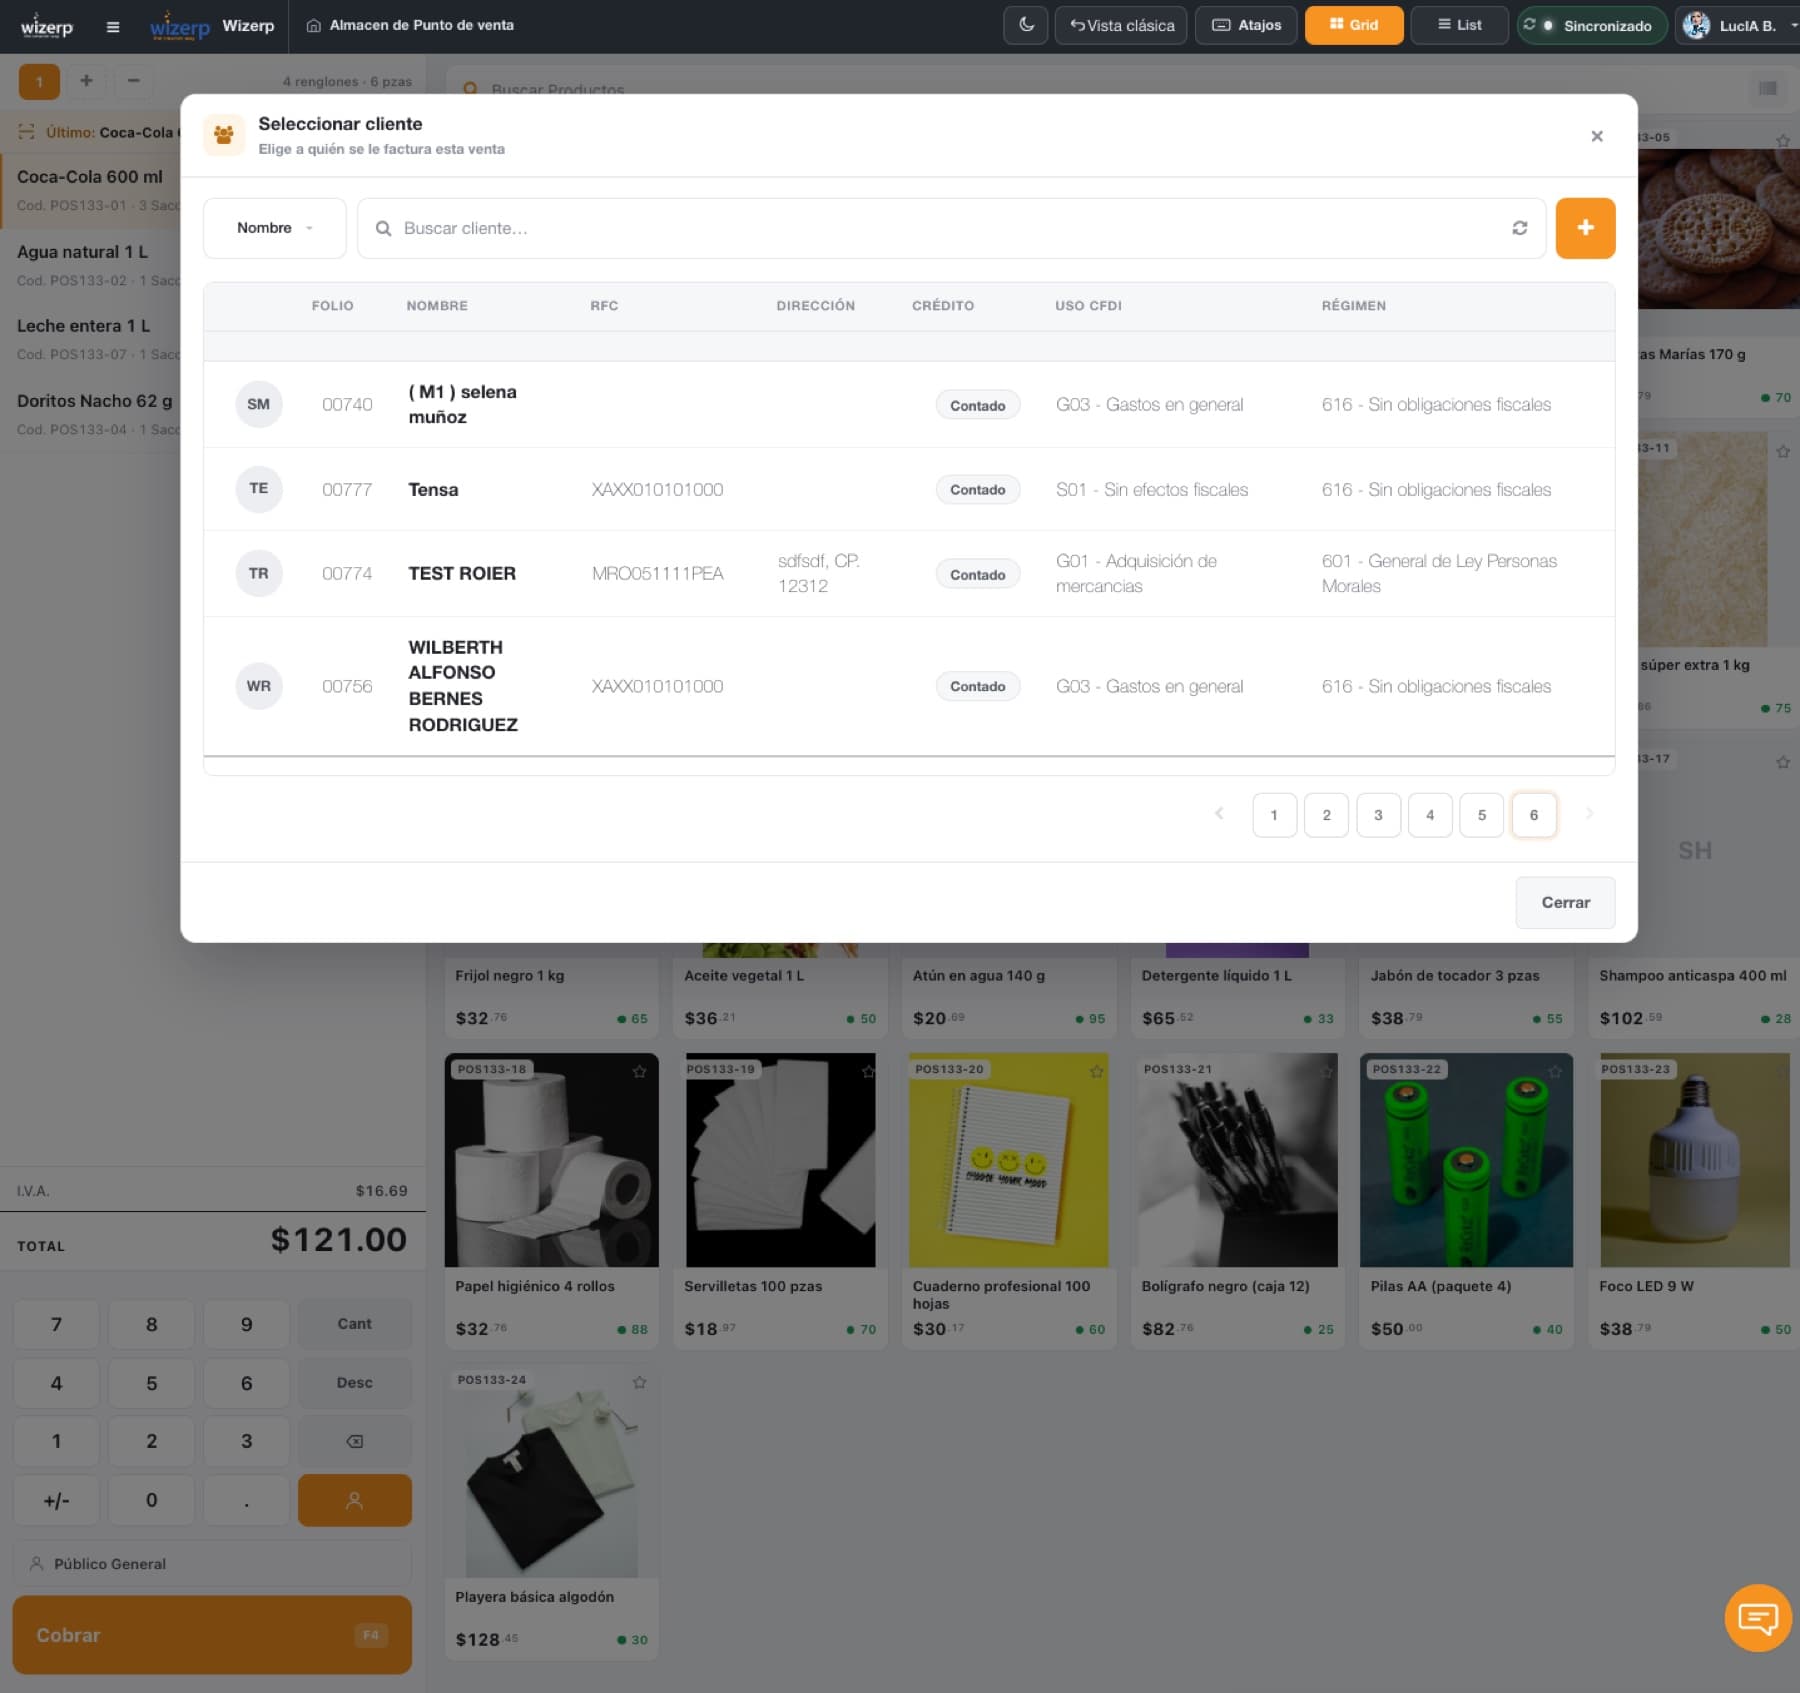
Task: Select ticket tab 1
Action: (x=39, y=81)
